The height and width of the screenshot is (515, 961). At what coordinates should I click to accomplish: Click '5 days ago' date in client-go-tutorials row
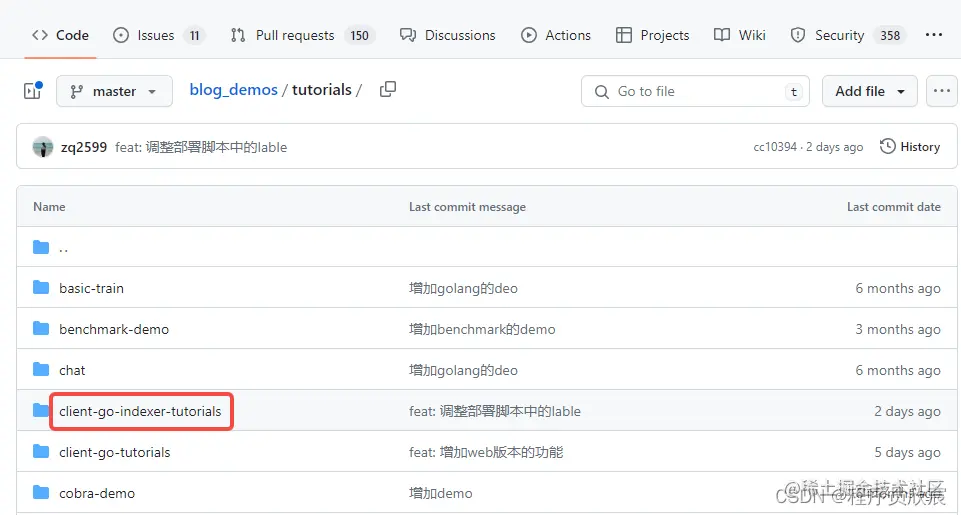(x=907, y=452)
